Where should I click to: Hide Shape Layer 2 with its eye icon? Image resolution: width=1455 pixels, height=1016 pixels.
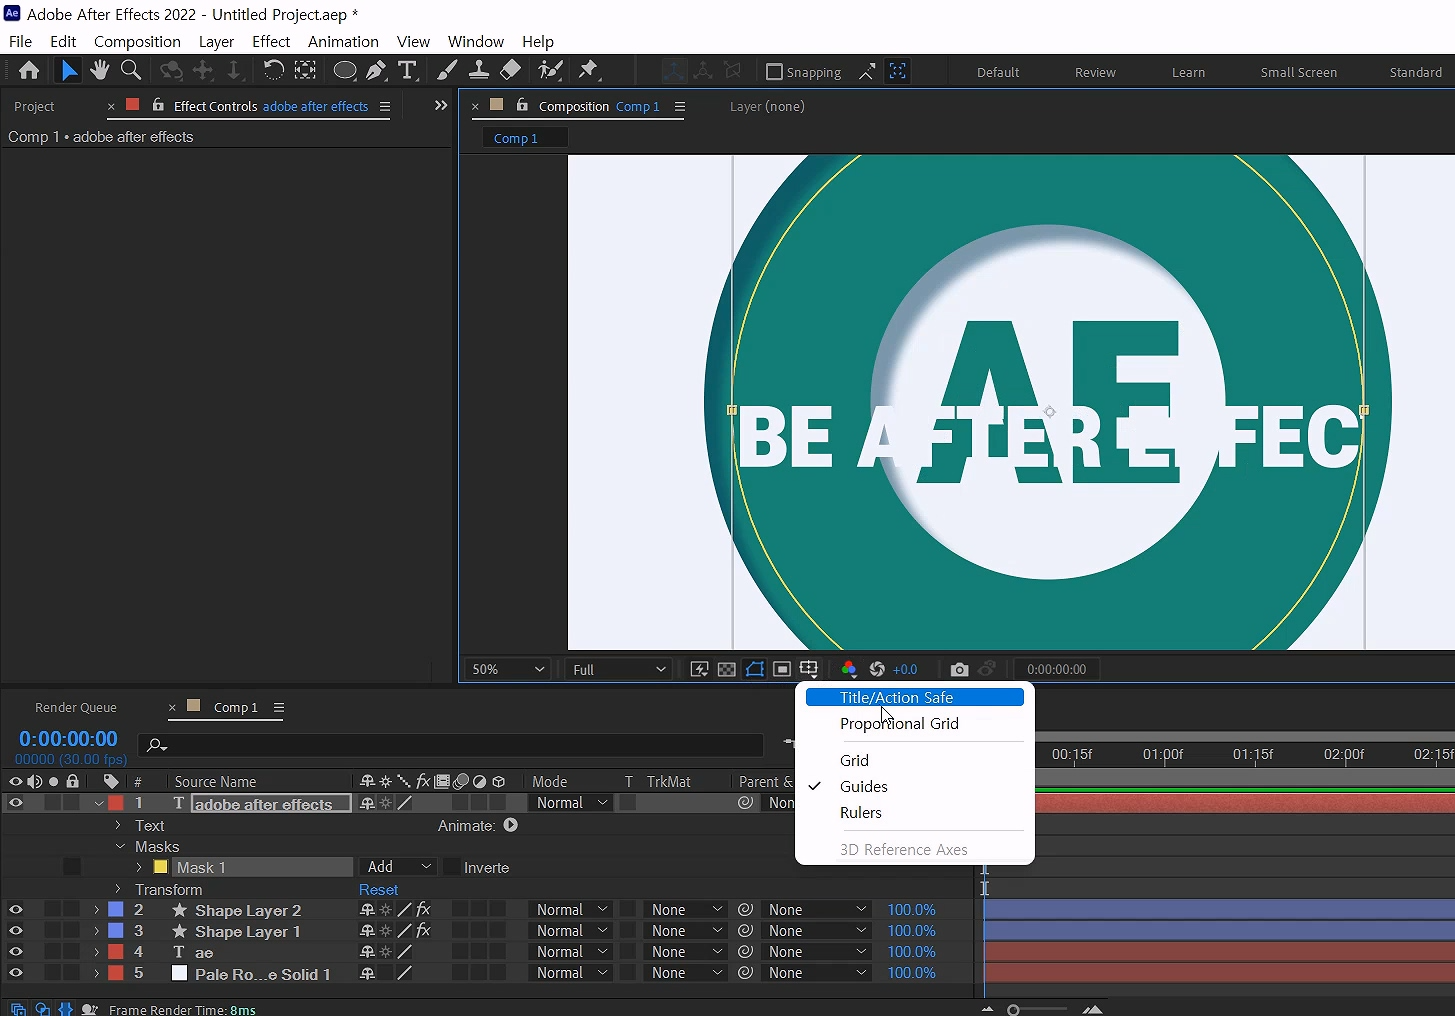[16, 910]
